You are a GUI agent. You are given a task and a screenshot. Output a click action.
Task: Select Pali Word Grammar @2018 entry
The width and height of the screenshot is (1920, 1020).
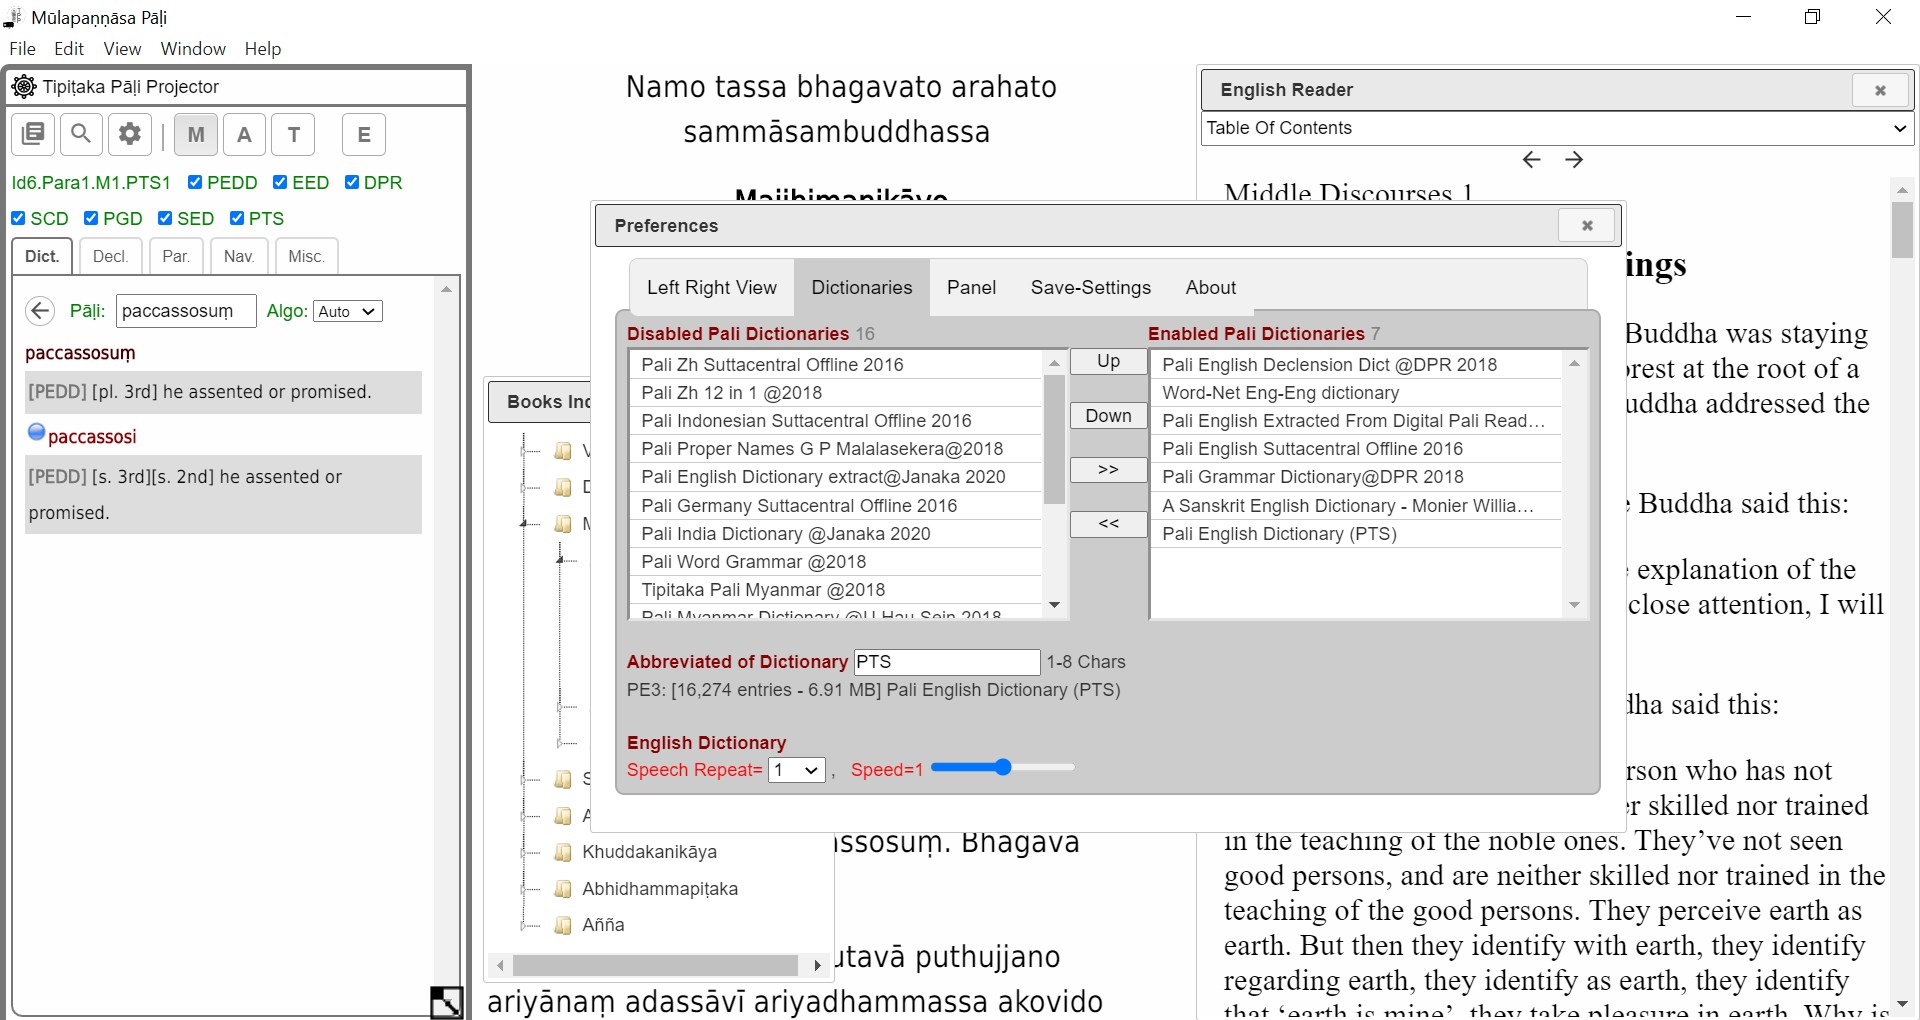tap(836, 562)
